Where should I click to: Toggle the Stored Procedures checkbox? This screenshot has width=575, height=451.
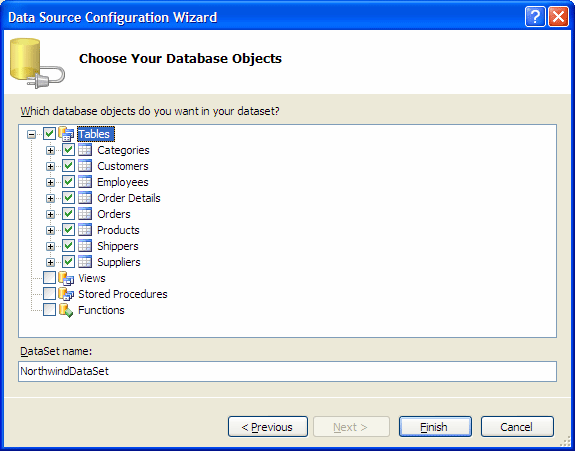coord(50,294)
